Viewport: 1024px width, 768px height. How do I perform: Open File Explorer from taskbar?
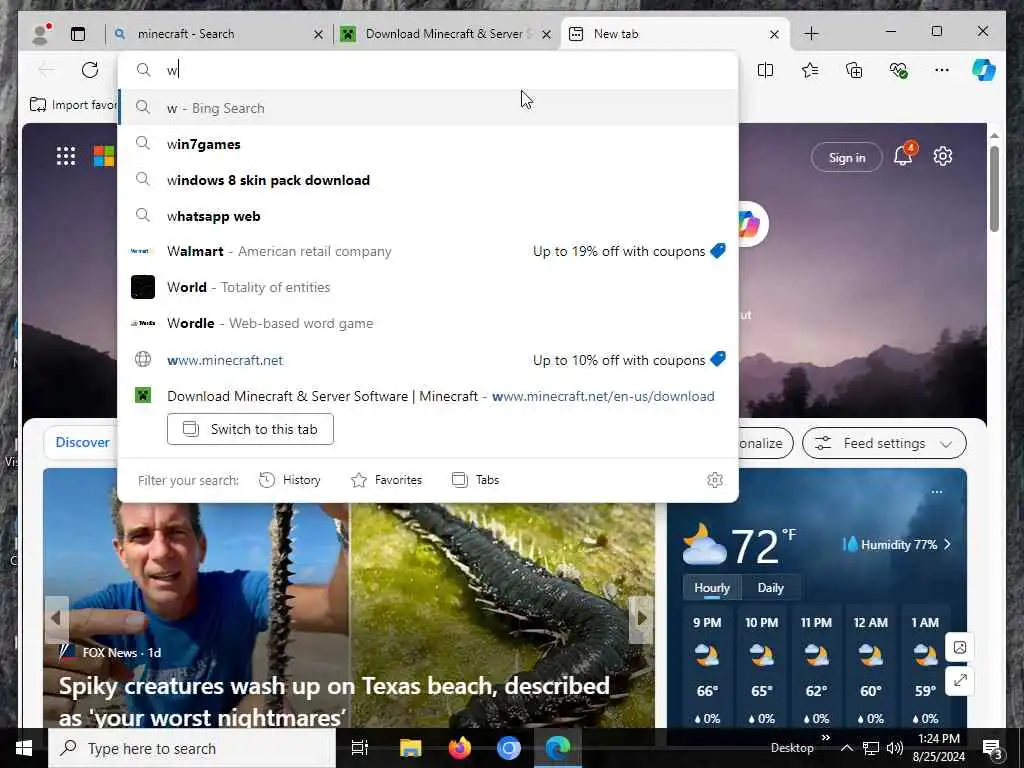(x=411, y=748)
